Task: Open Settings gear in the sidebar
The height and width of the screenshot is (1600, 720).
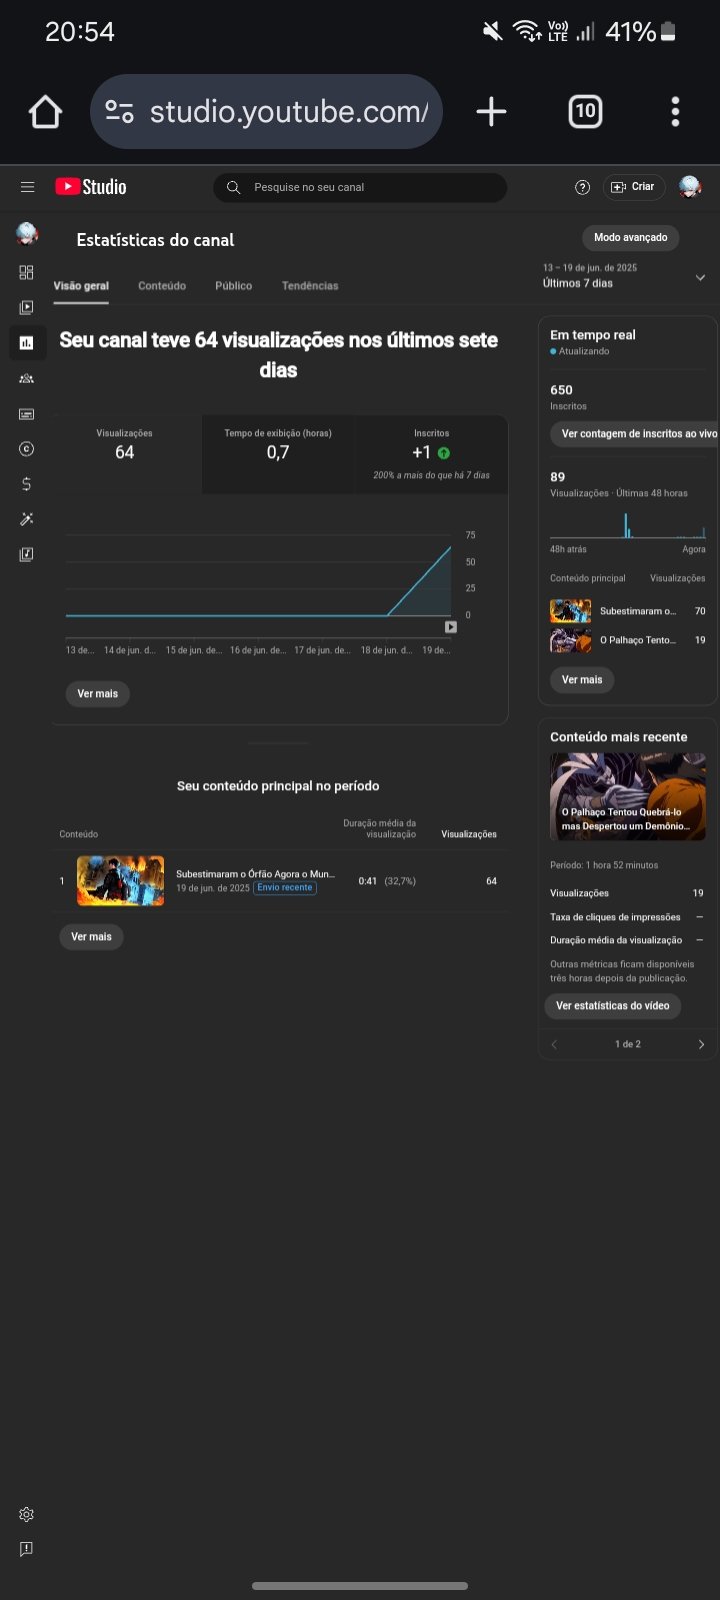Action: pos(27,1514)
